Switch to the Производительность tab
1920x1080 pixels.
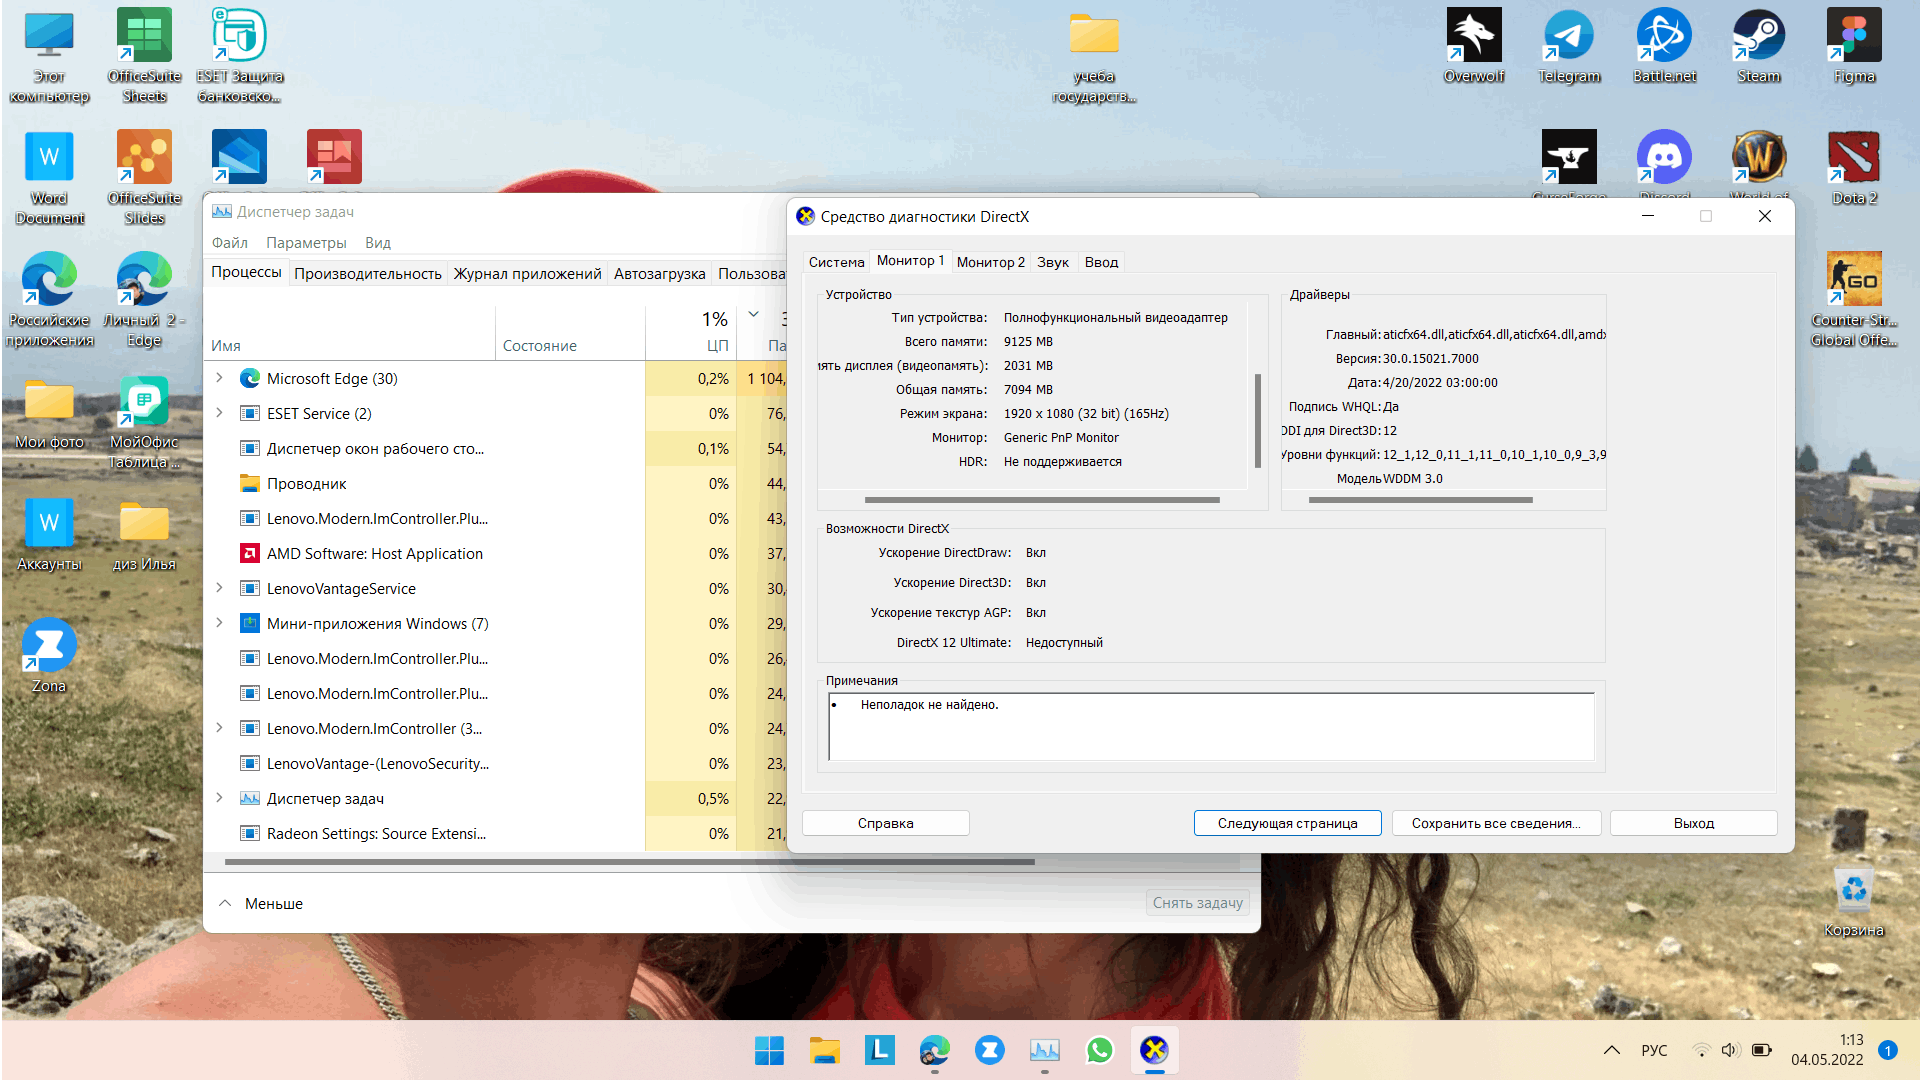click(368, 273)
